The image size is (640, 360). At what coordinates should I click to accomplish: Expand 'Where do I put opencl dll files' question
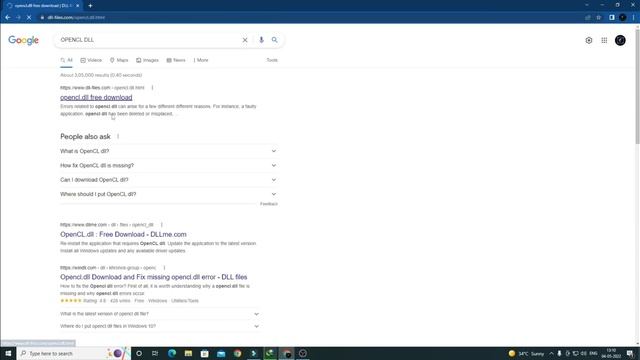[x=159, y=326]
